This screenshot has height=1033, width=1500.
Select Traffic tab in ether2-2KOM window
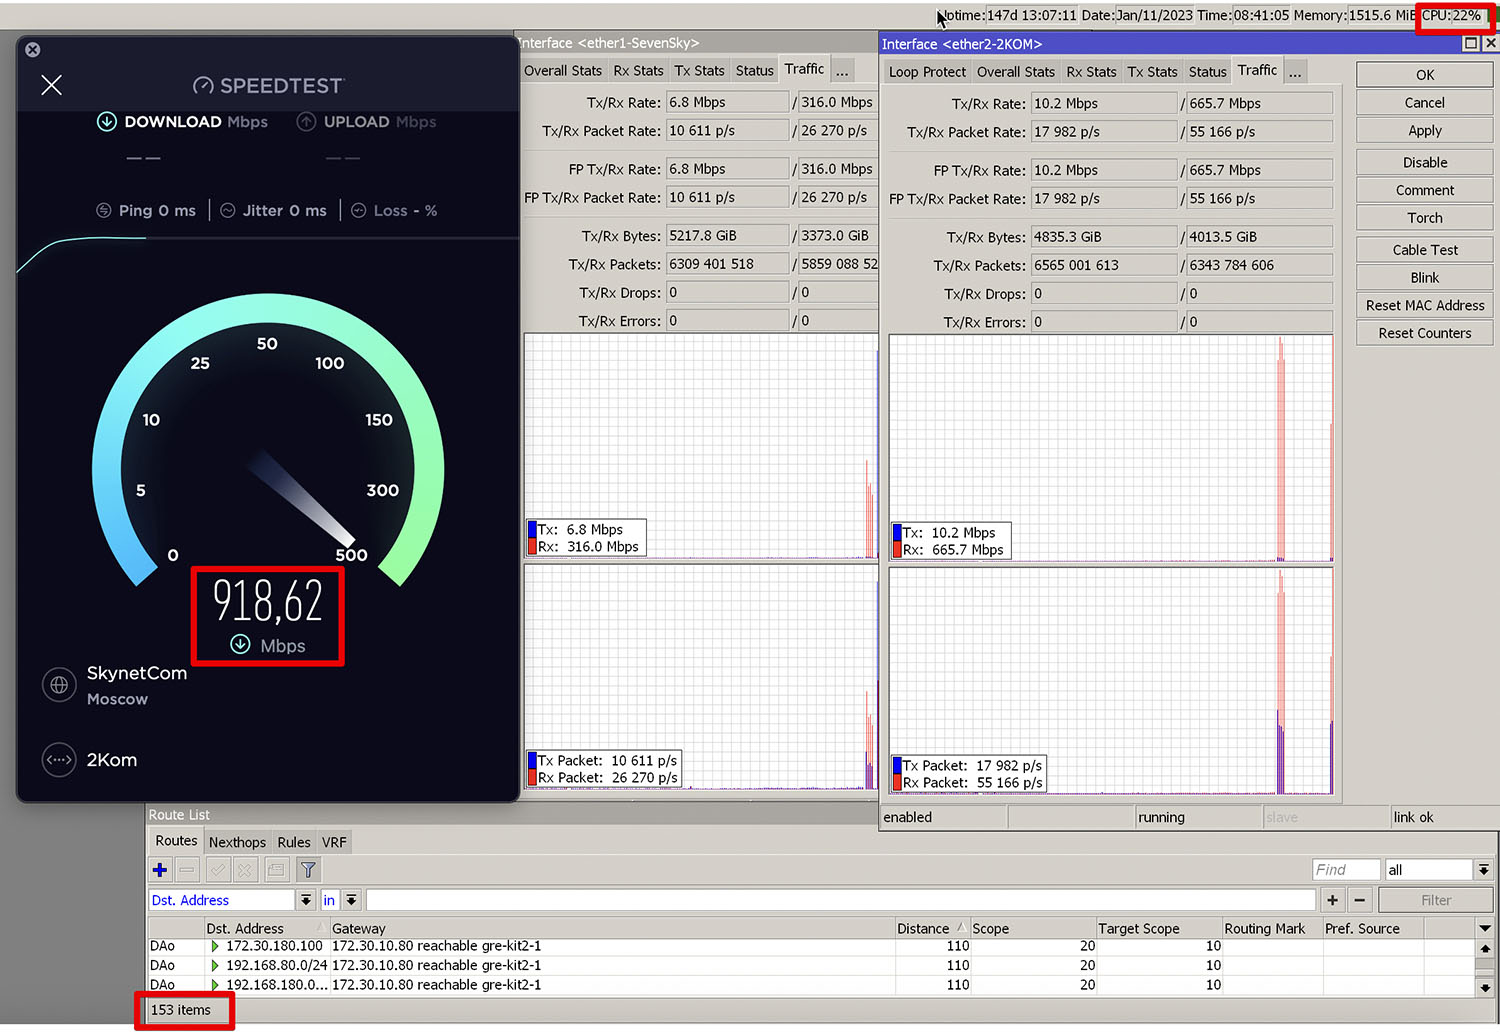(1257, 69)
